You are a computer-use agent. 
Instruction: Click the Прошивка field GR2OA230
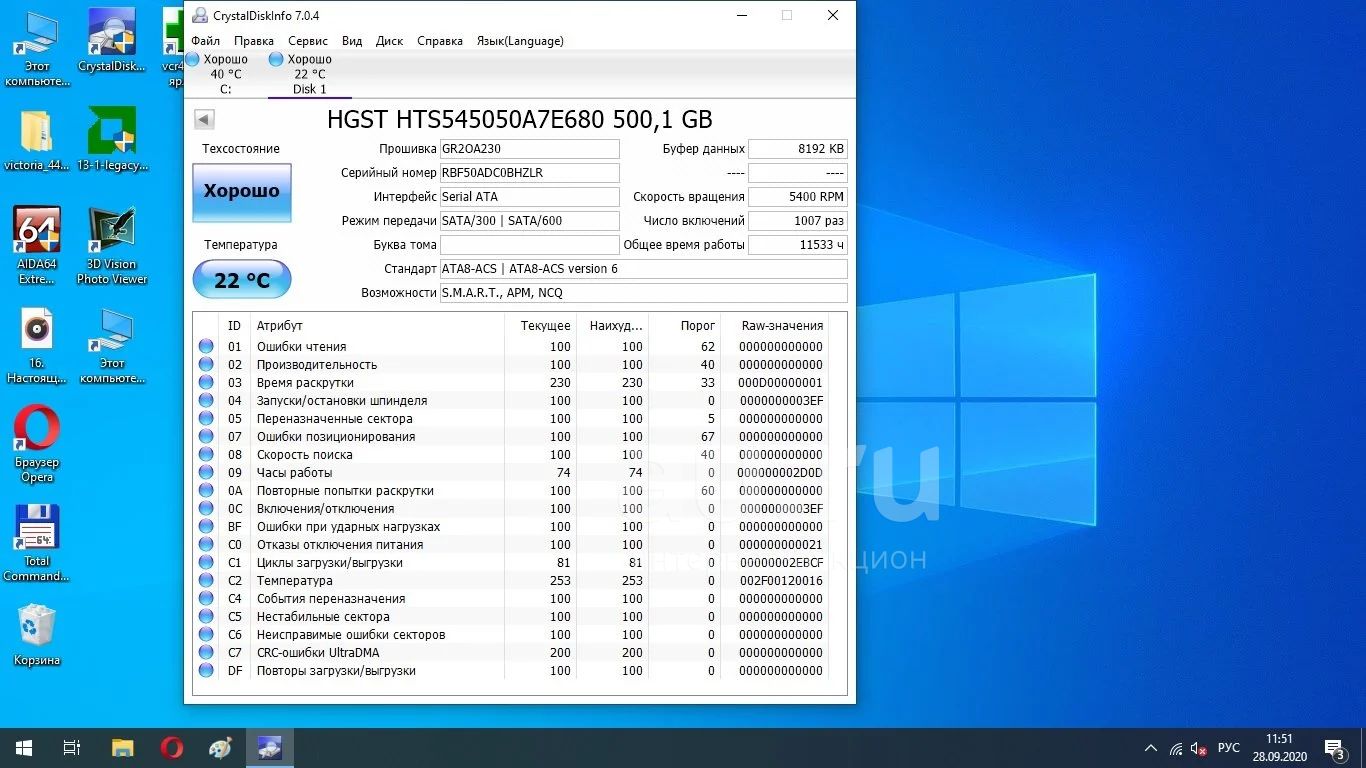[530, 149]
